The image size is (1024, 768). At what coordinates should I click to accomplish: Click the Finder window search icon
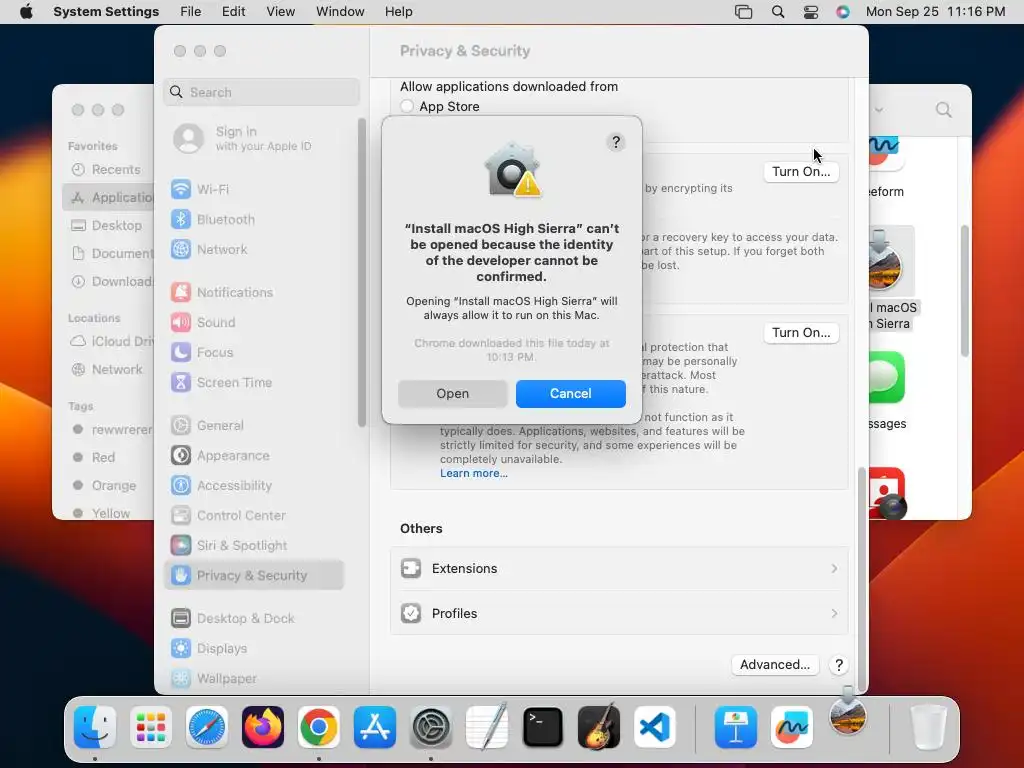point(943,110)
